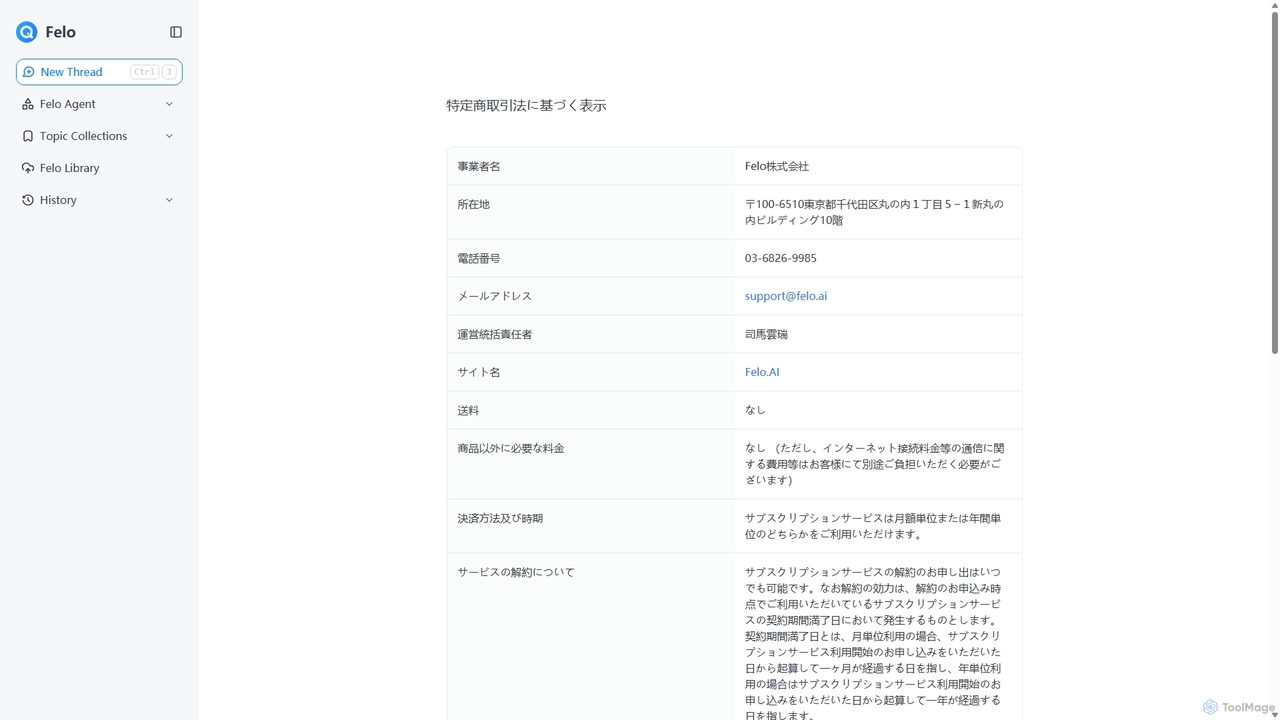Screen dimensions: 1280x720
Task: Expand the Topic Collections chevron
Action: 169,136
